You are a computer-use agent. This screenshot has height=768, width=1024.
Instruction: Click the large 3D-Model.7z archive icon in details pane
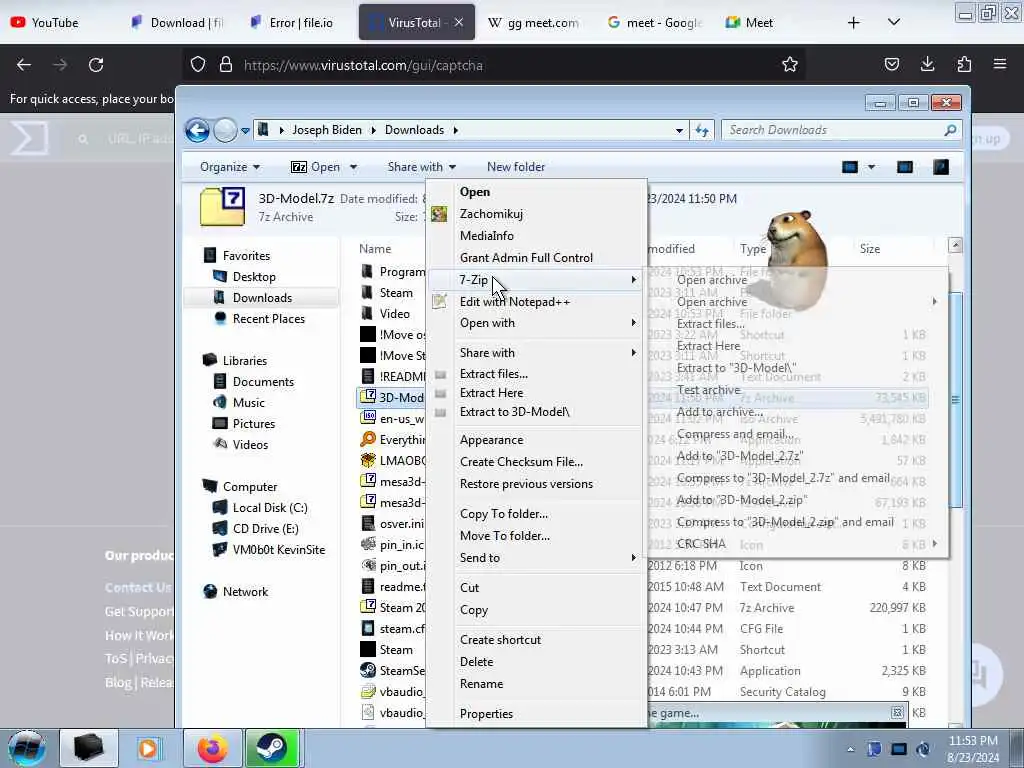223,206
